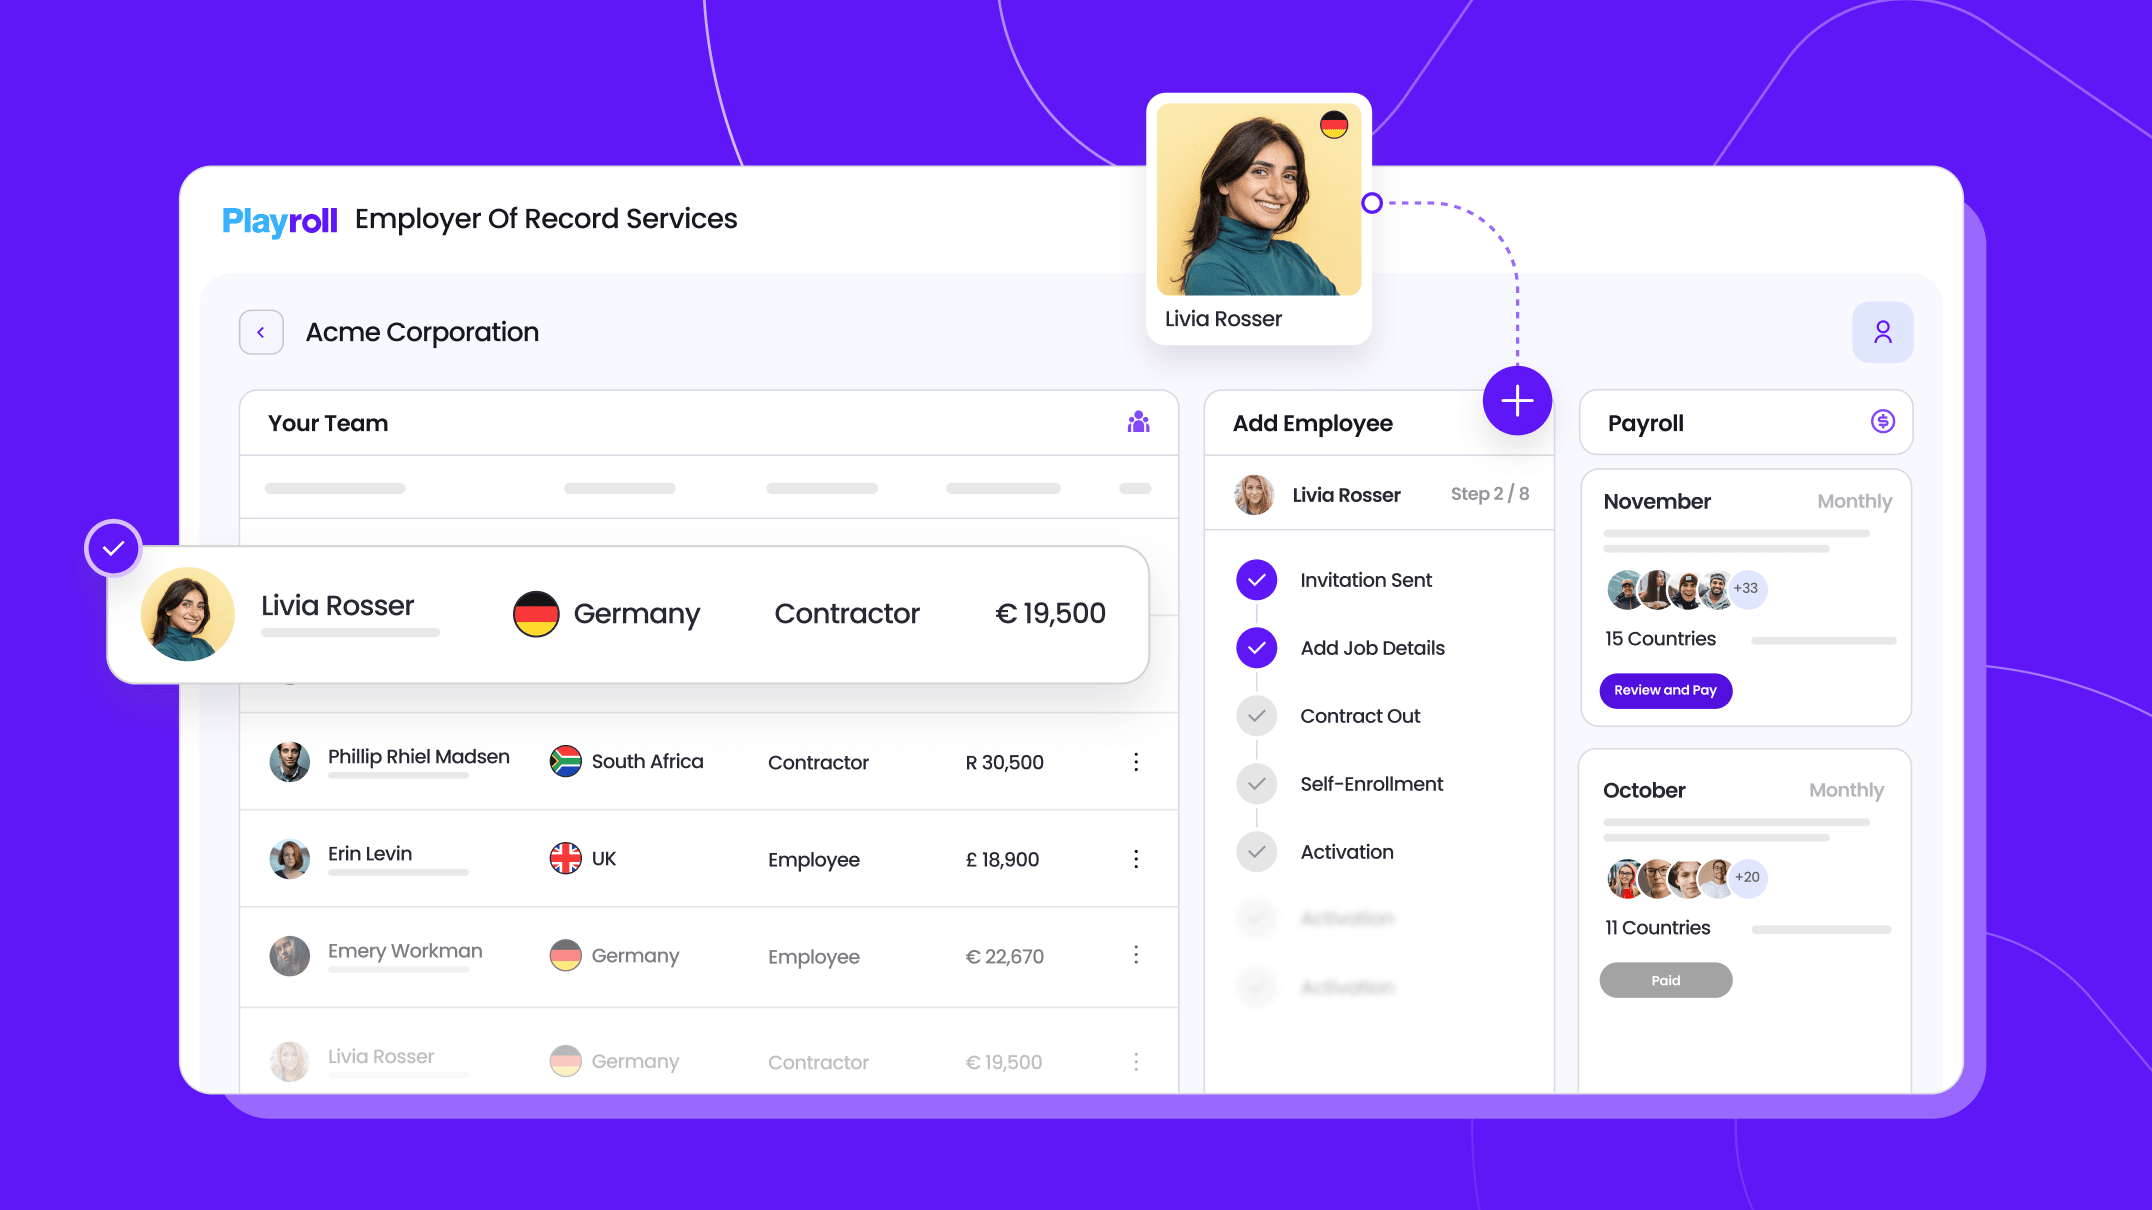Viewport: 2152px width, 1210px height.
Task: Check the Contract Out step circle
Action: pos(1256,716)
